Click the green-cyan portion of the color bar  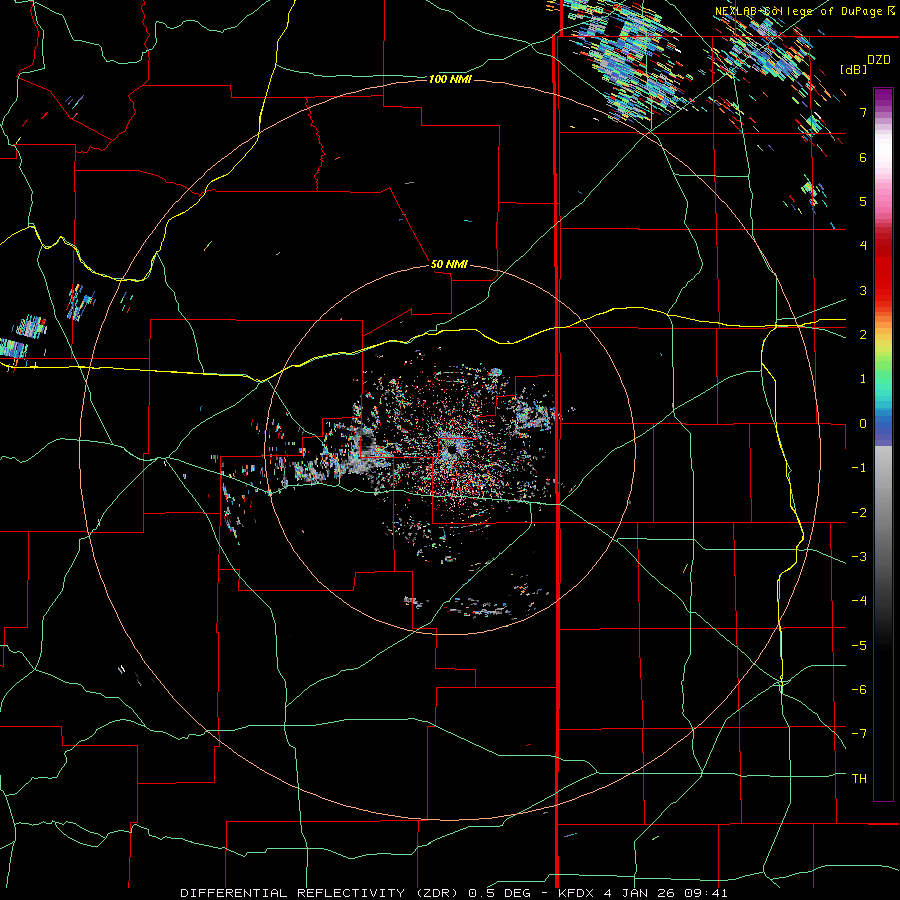[883, 382]
